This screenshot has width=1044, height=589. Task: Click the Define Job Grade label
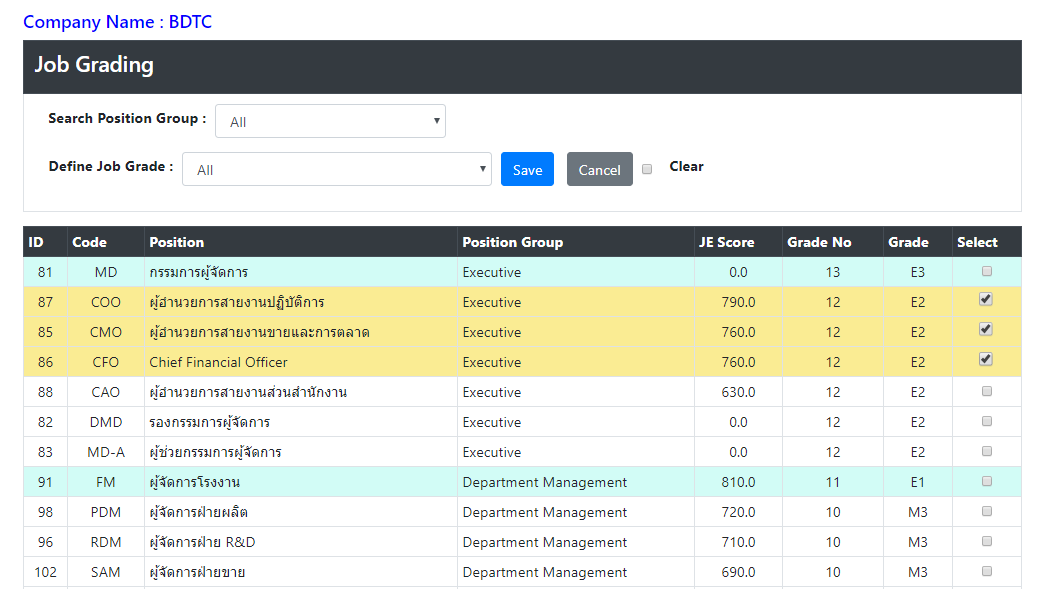click(x=111, y=166)
